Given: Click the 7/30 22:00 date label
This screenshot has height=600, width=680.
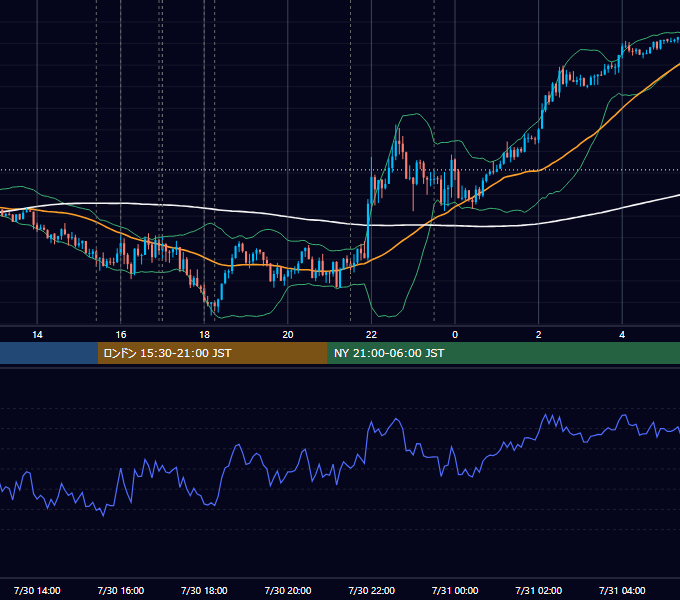Looking at the screenshot, I should tap(372, 590).
